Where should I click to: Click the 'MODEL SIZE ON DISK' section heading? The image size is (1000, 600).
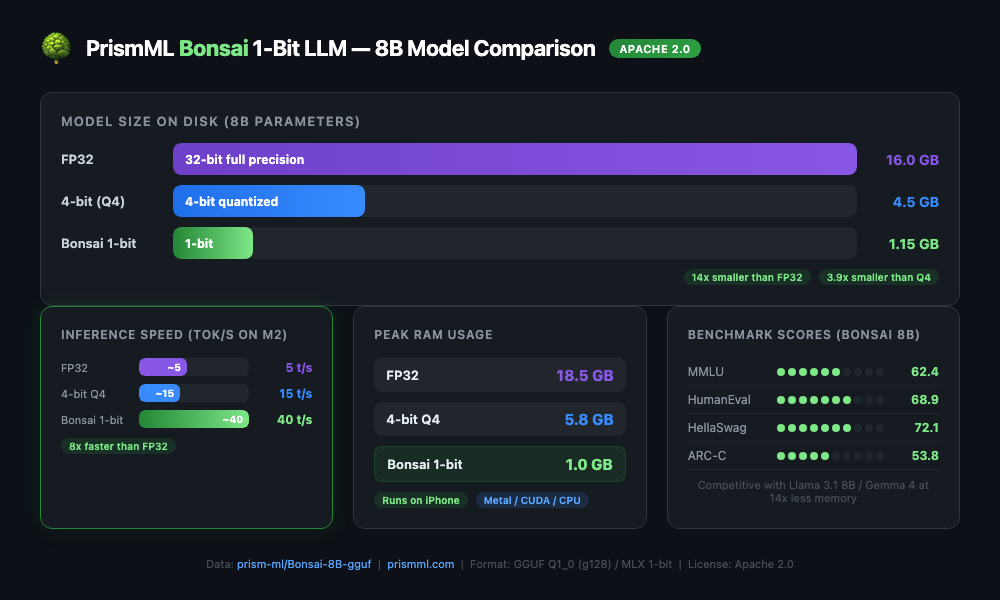coord(210,122)
